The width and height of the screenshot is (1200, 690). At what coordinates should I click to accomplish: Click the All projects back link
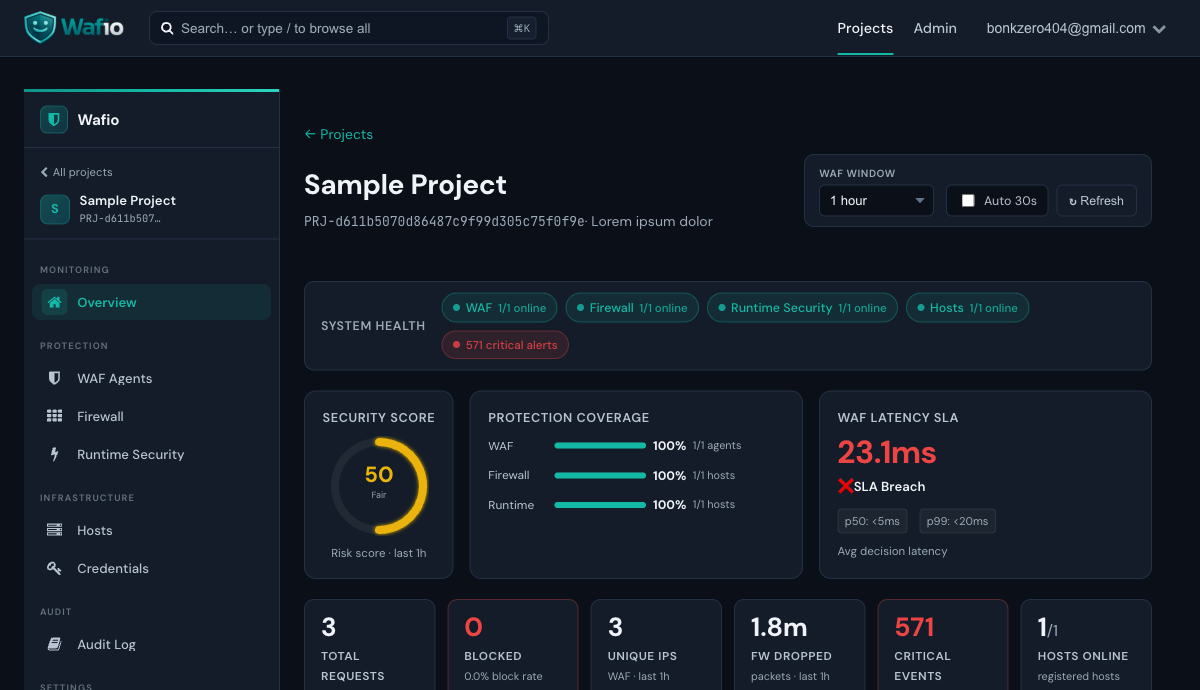pos(76,172)
